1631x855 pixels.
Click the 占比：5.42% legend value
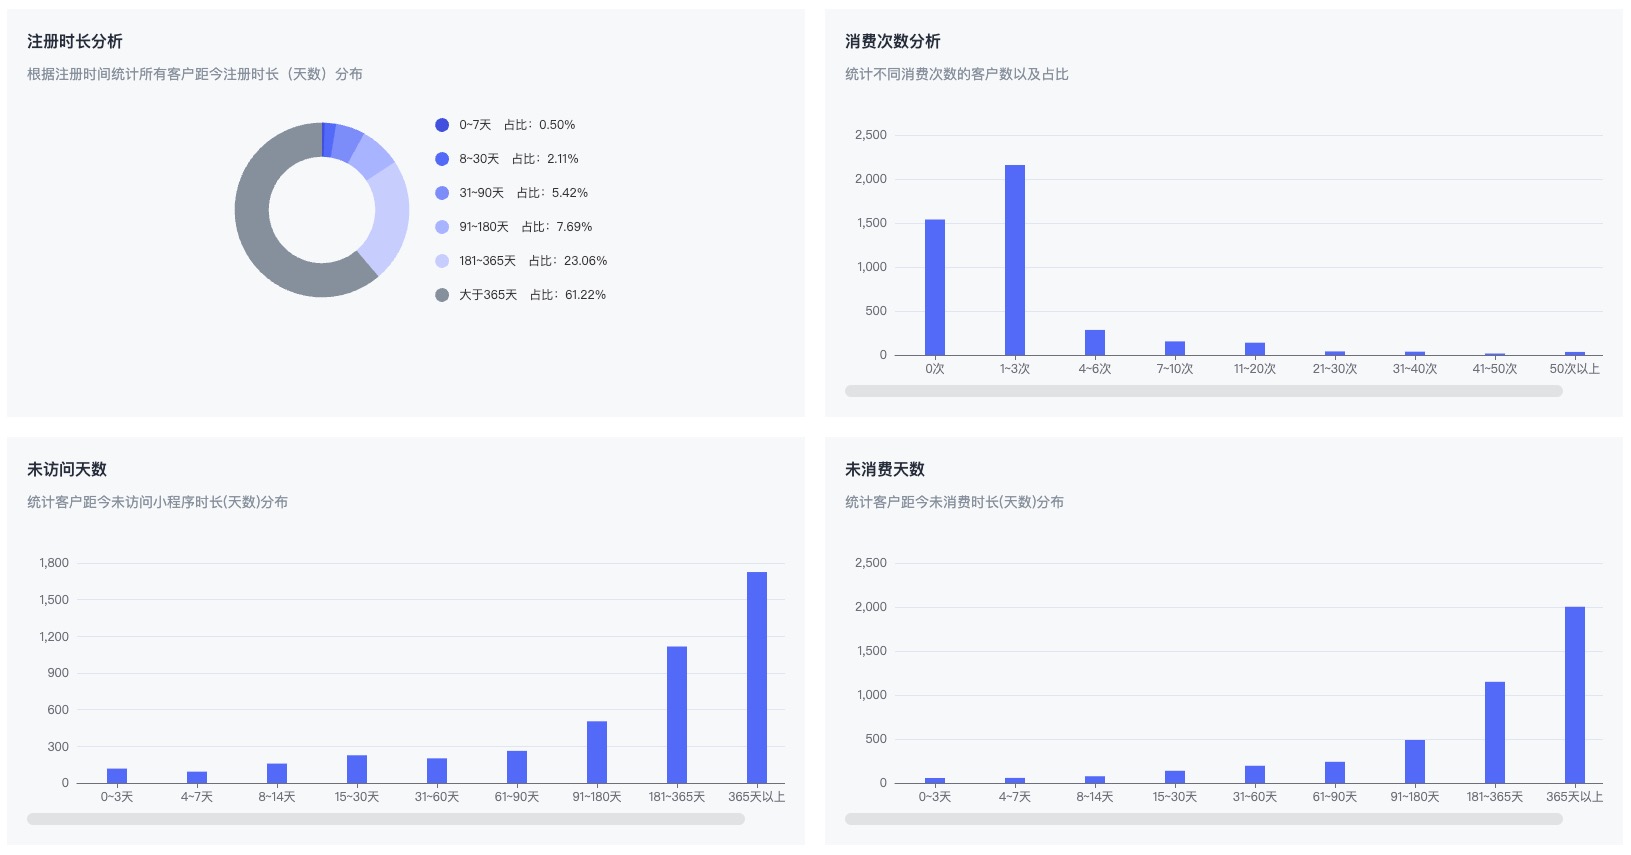coord(552,193)
